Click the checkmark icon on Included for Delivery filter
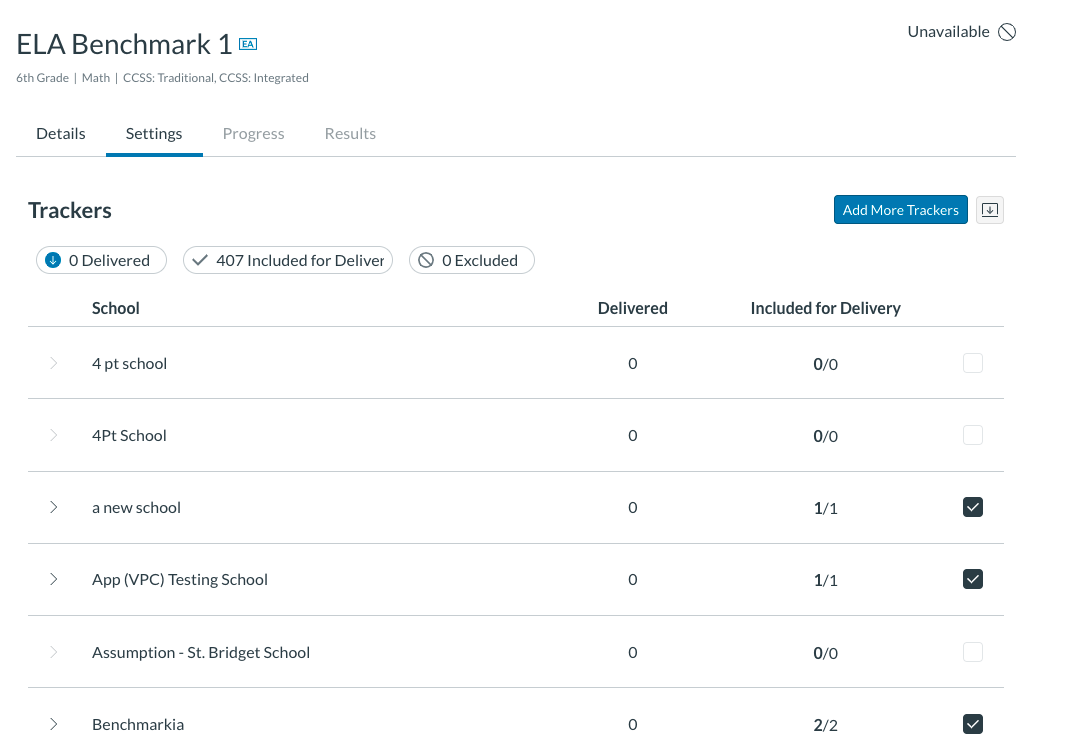Viewport: 1070px width, 741px height. click(200, 260)
